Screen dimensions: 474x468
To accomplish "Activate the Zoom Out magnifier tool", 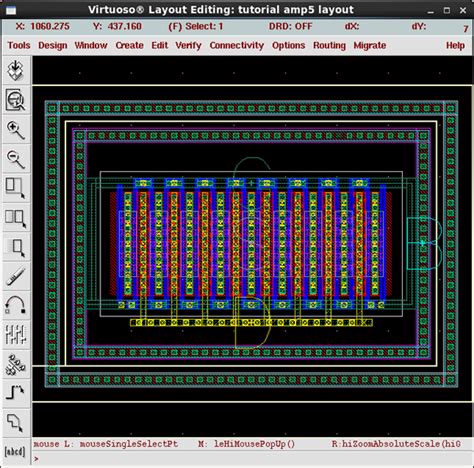I will pyautogui.click(x=15, y=159).
